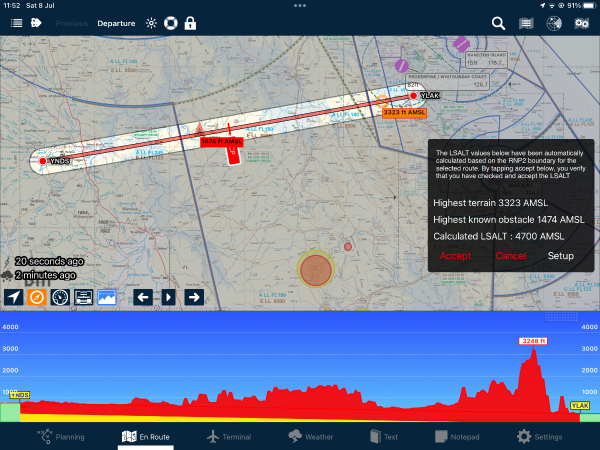The width and height of the screenshot is (600, 450).
Task: Expand panel with small right arrow
Action: pyautogui.click(x=168, y=297)
